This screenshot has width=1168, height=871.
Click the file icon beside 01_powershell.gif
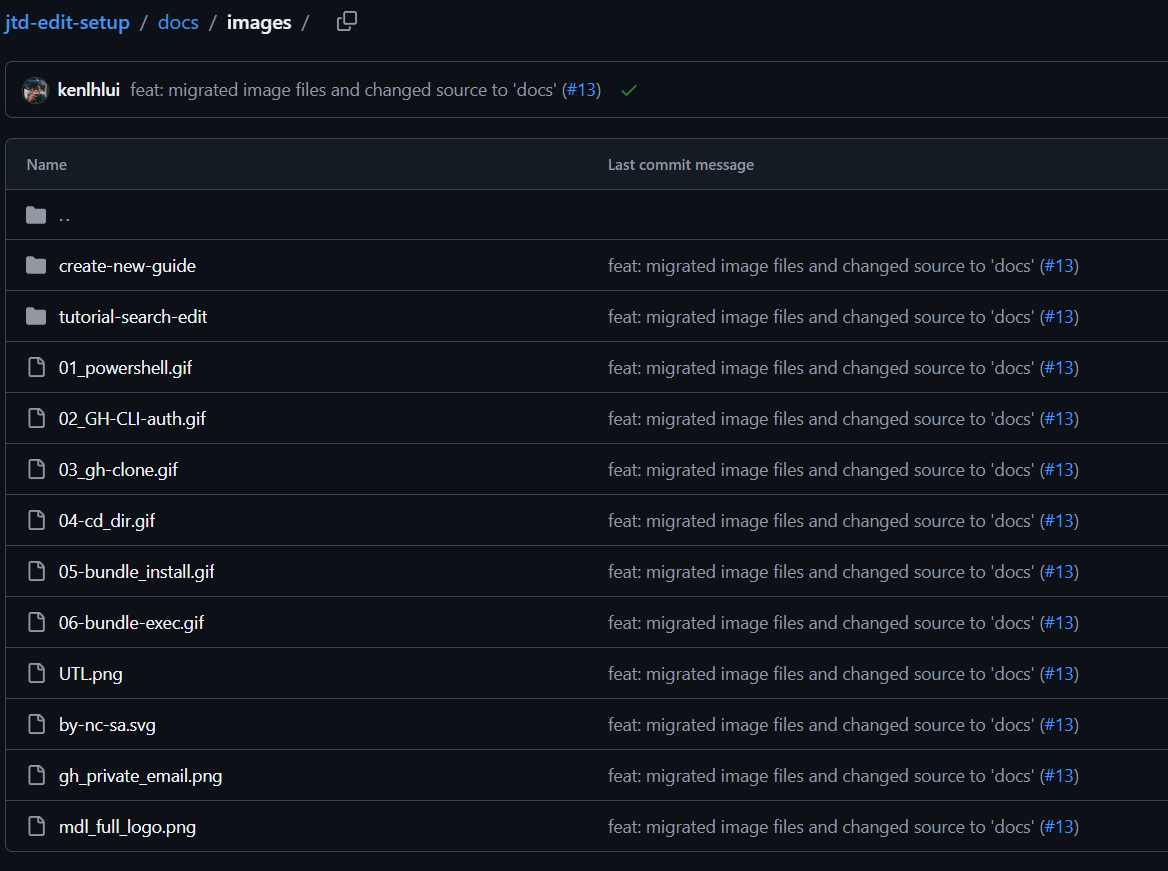(x=37, y=368)
